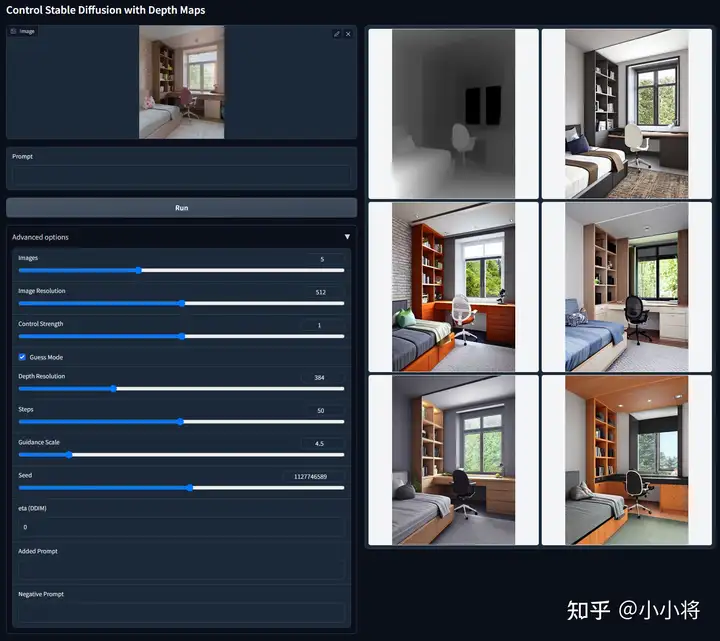Collapse the Advanced options arrow
Image resolution: width=720 pixels, height=641 pixels.
click(347, 237)
